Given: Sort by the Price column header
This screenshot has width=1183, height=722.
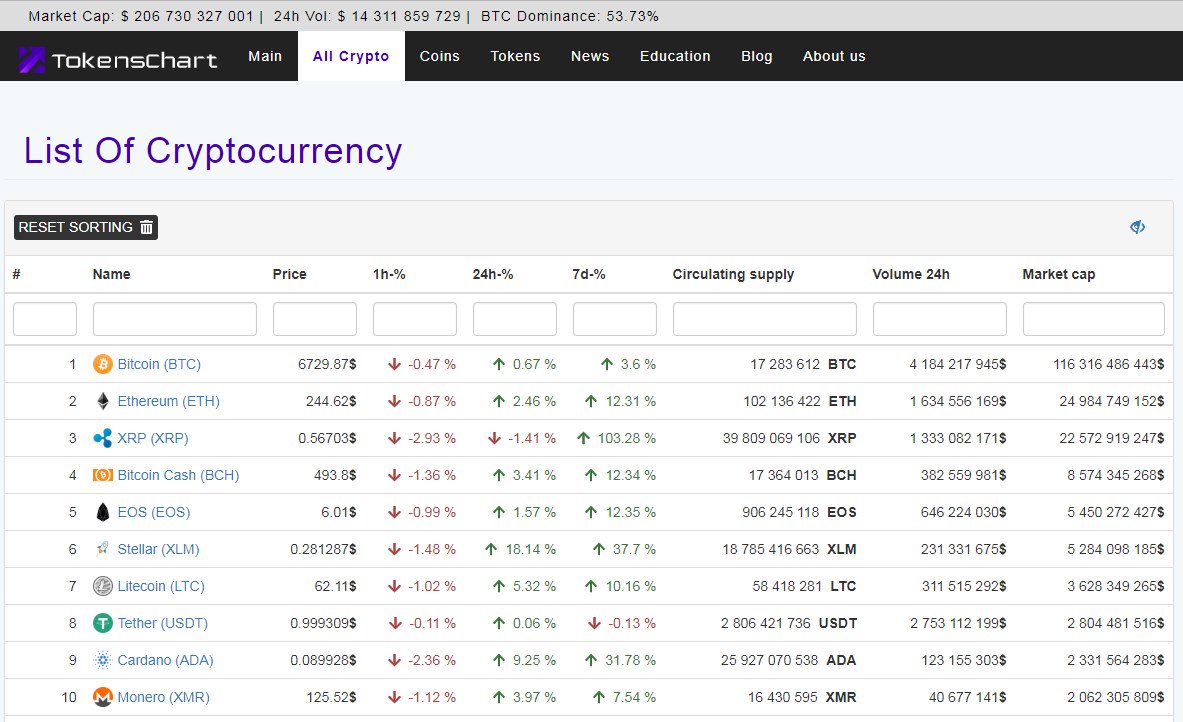Looking at the screenshot, I should (x=290, y=275).
